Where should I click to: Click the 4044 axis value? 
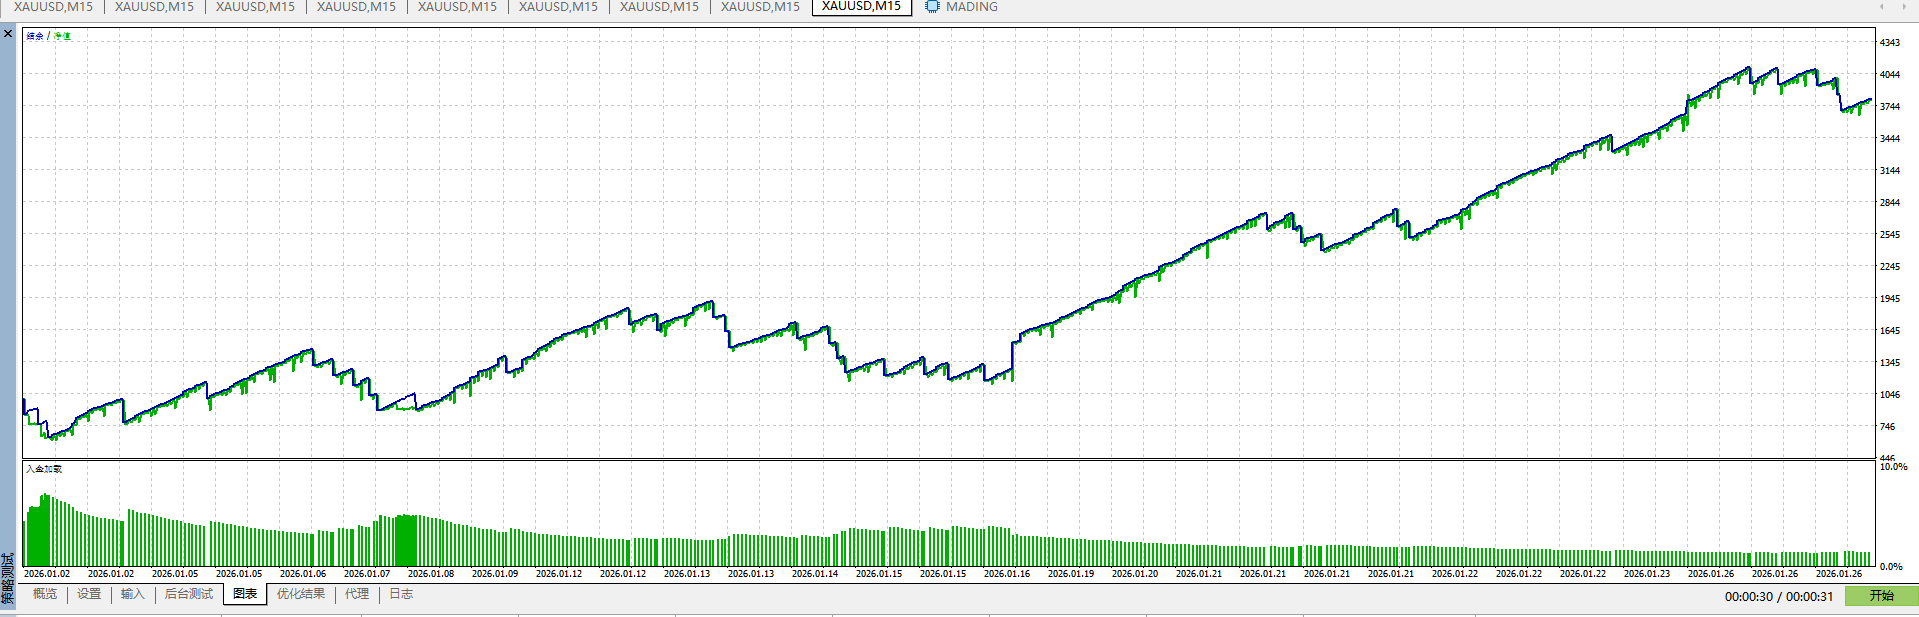pos(1889,75)
